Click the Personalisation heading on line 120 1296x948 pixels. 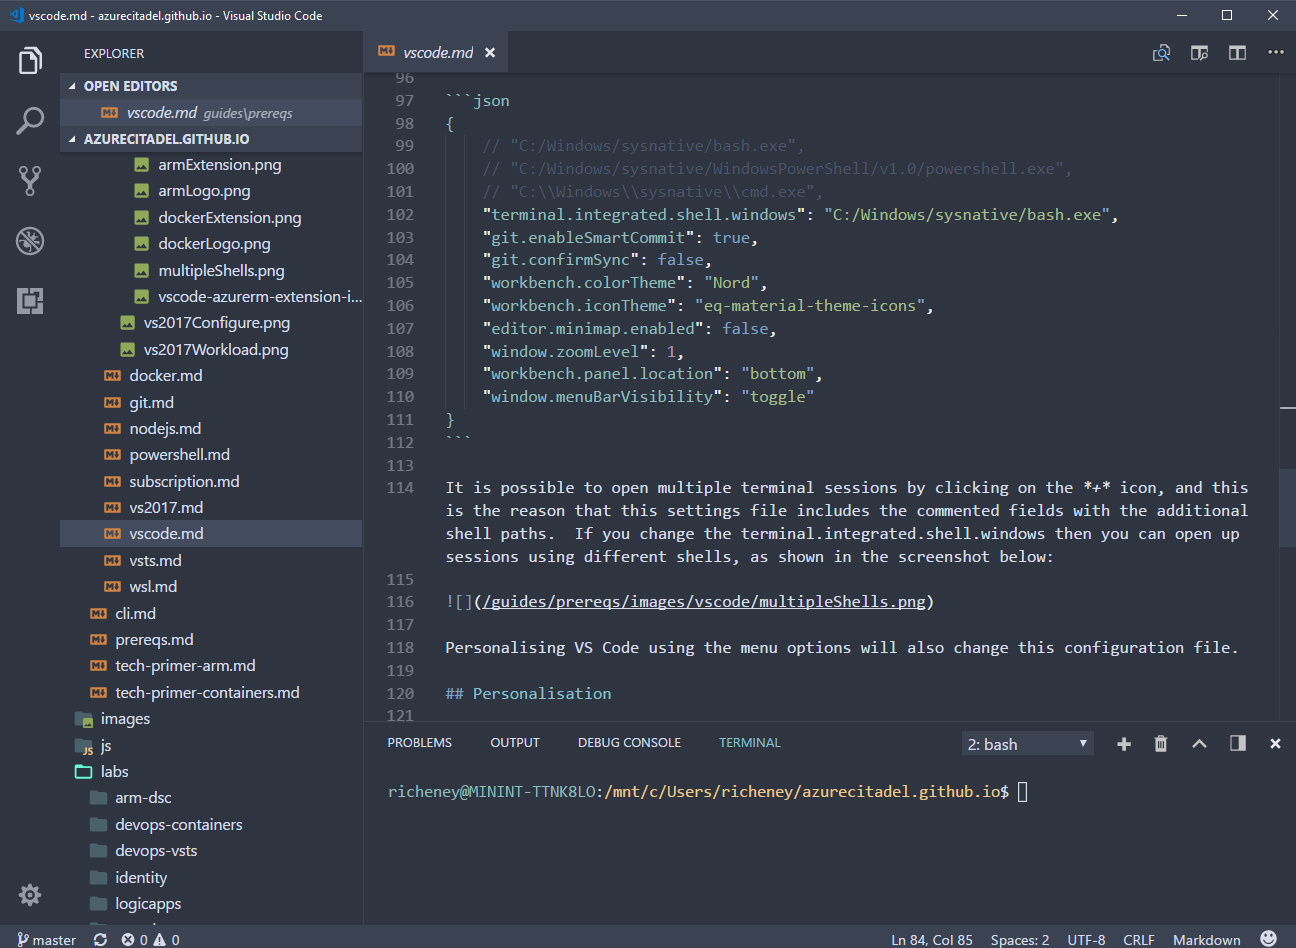point(528,694)
